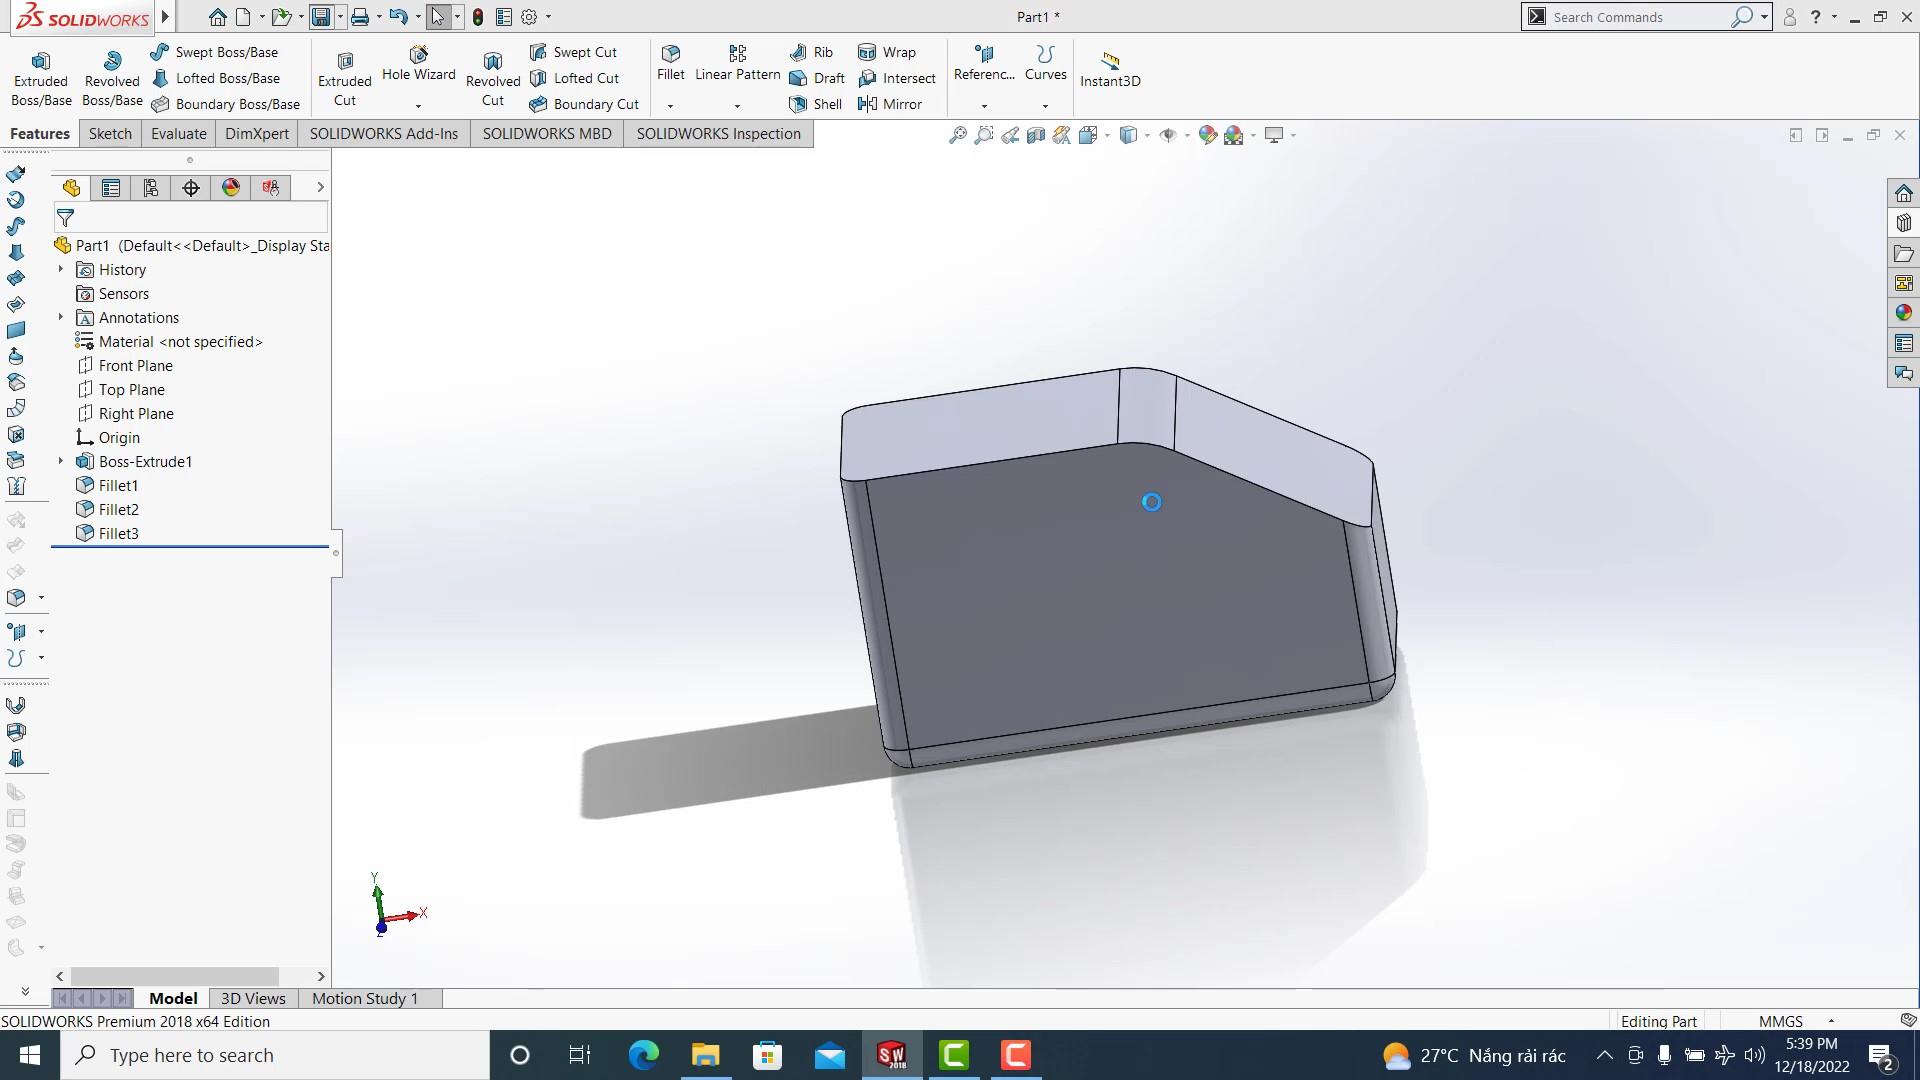Open the Lofted Boss/Base command
Image resolution: width=1920 pixels, height=1080 pixels.
pos(215,78)
